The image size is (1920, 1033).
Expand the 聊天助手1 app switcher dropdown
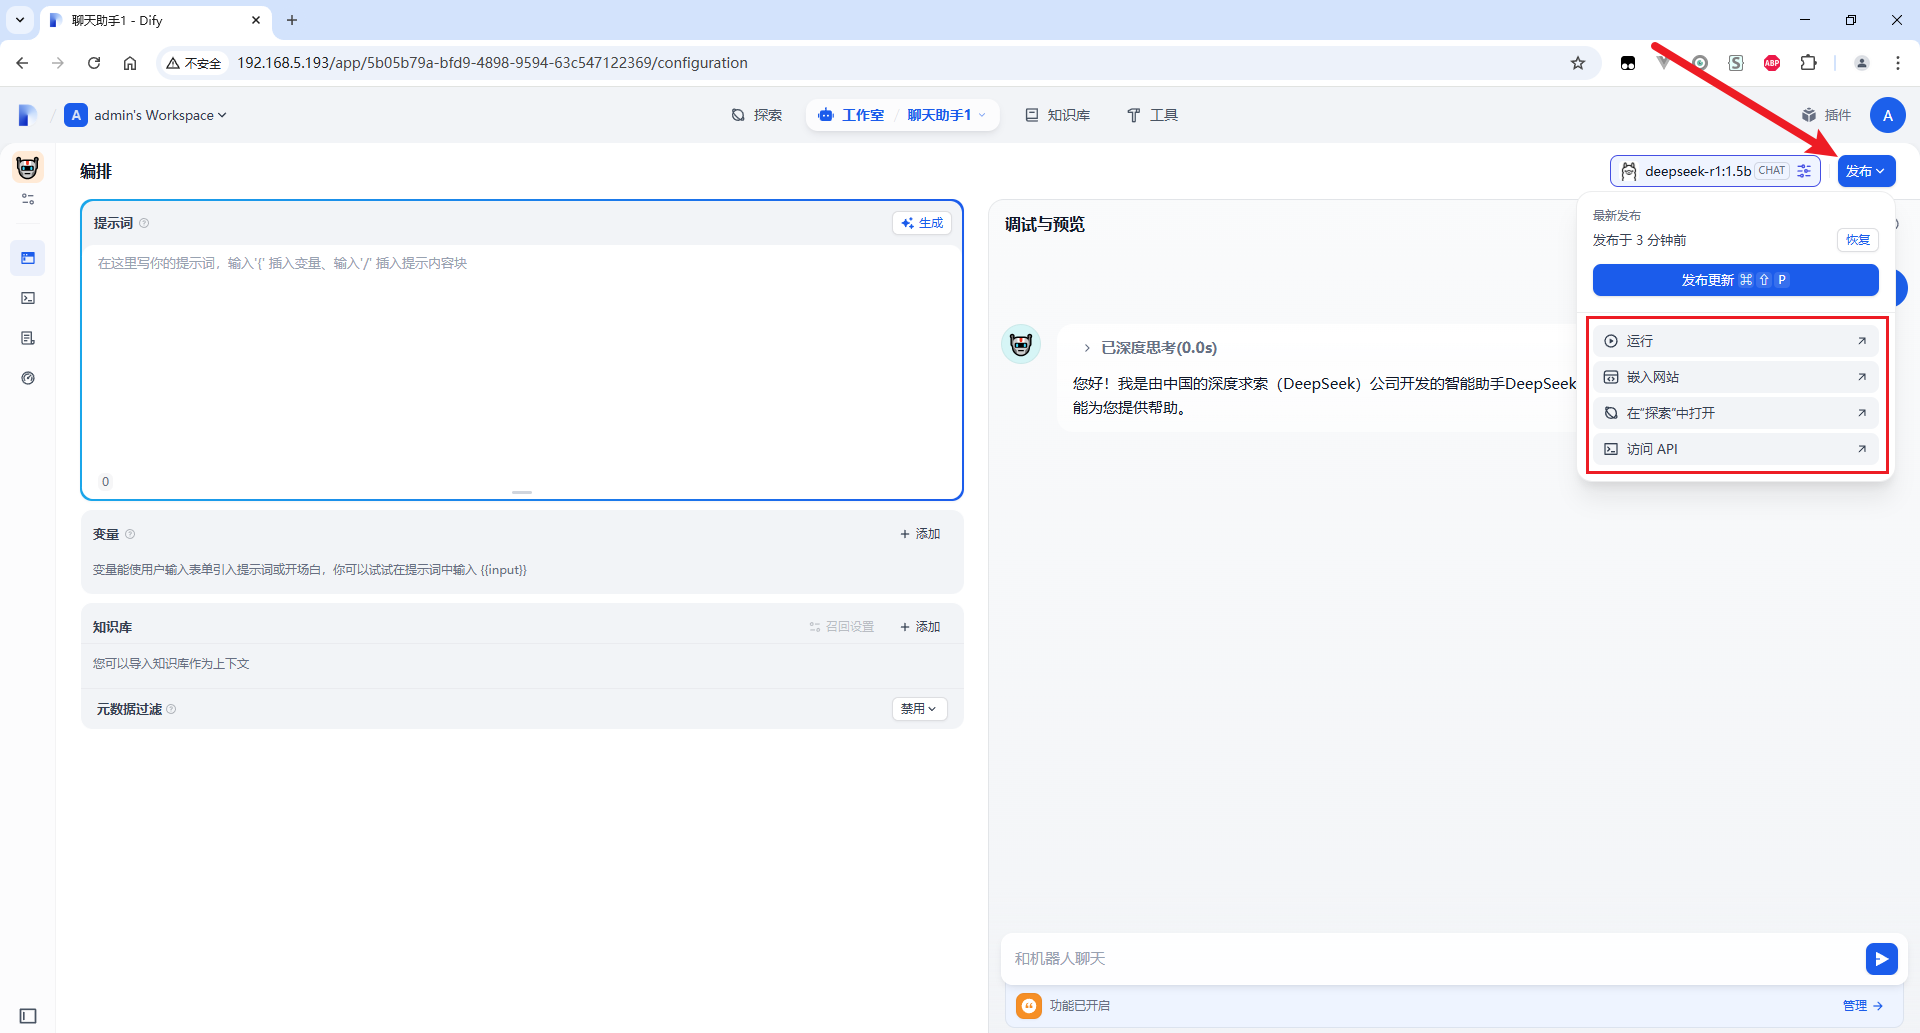946,115
